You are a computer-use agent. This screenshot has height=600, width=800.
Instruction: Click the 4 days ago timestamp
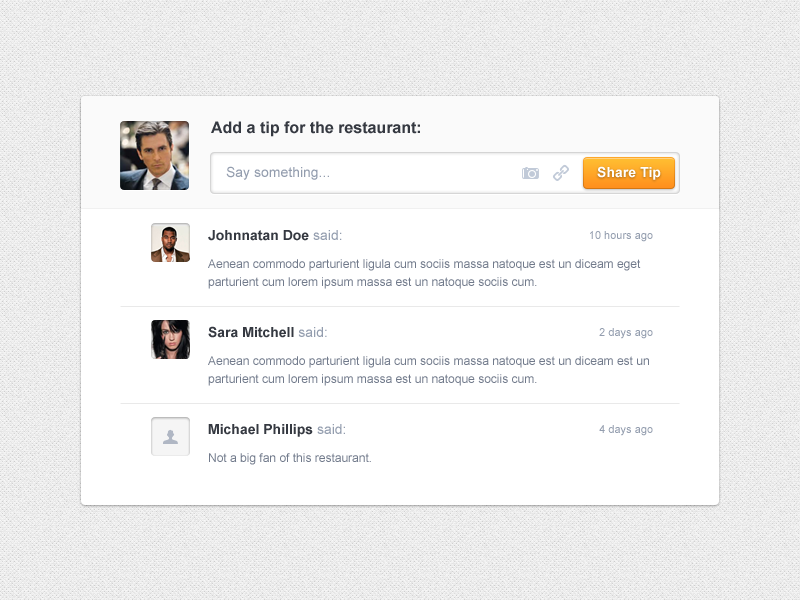626,429
